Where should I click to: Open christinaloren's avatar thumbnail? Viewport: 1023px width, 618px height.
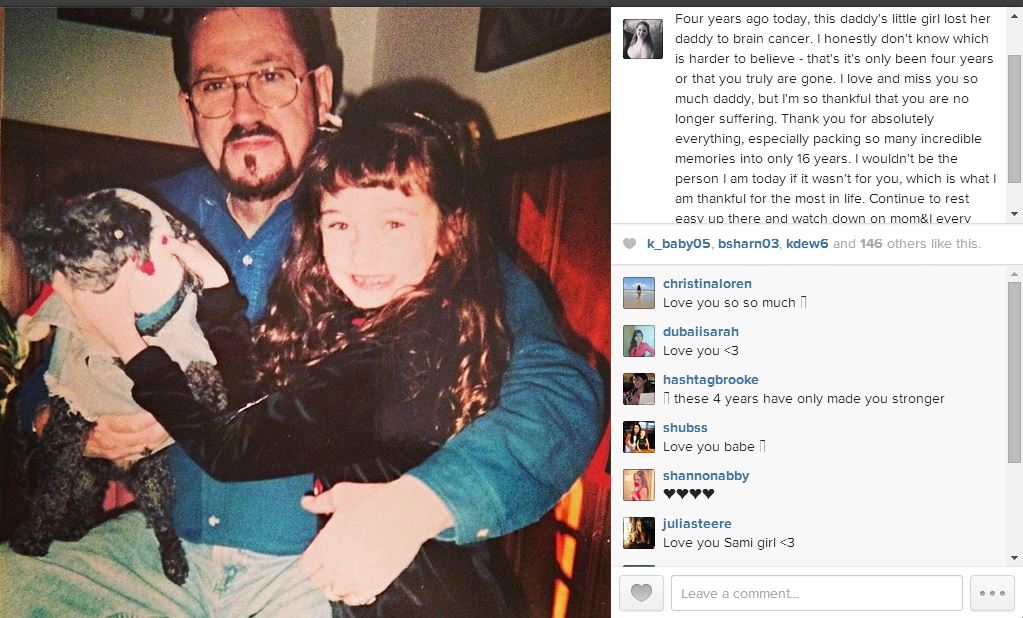[x=639, y=293]
